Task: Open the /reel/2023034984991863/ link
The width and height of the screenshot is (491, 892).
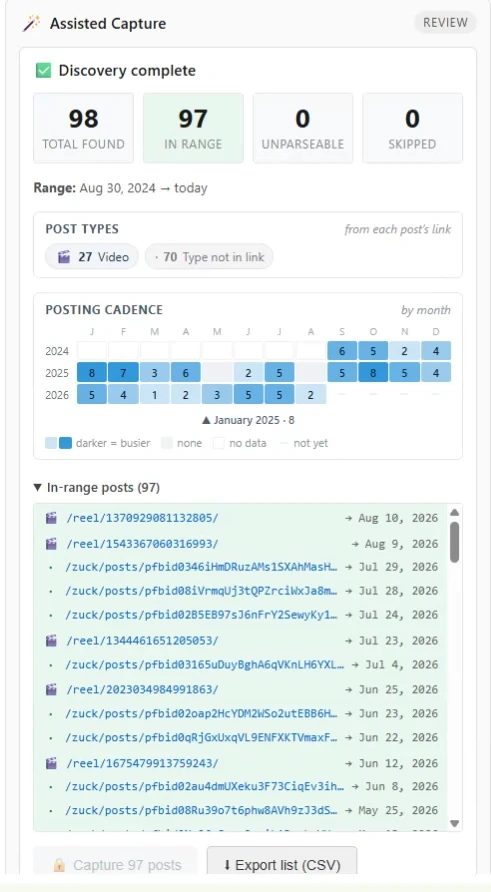Action: pyautogui.click(x=142, y=689)
